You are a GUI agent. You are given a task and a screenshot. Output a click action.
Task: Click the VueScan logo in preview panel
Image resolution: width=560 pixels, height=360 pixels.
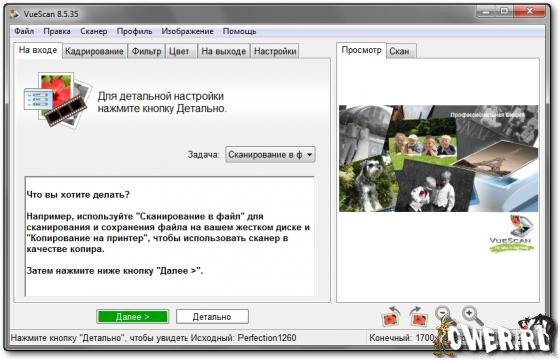click(x=511, y=234)
